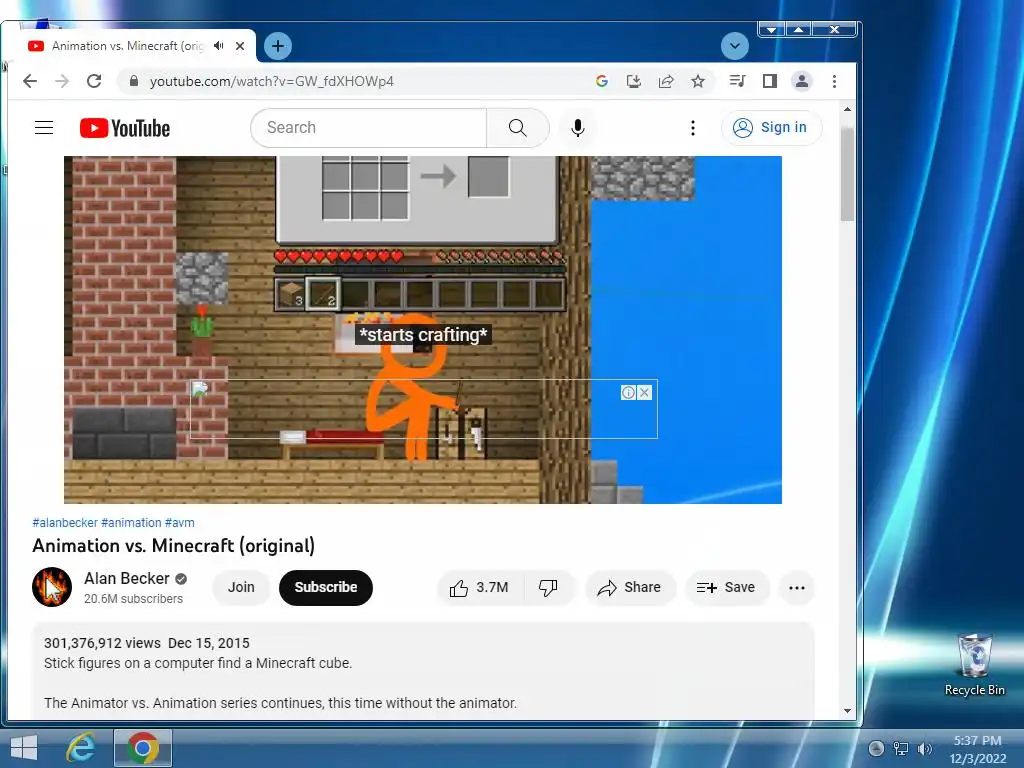This screenshot has width=1024, height=768.
Task: Click page scrollbar down arrow
Action: click(847, 711)
